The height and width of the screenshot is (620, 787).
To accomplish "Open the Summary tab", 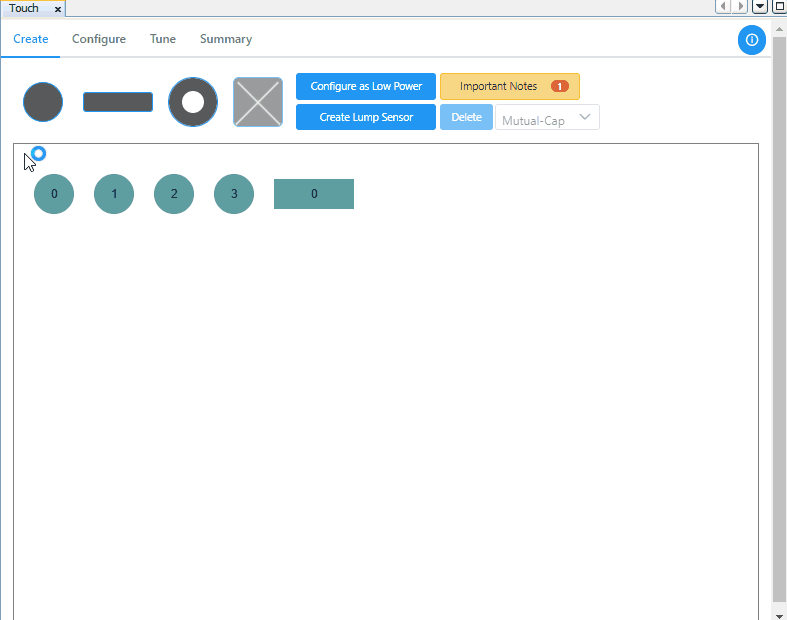I will coord(226,39).
